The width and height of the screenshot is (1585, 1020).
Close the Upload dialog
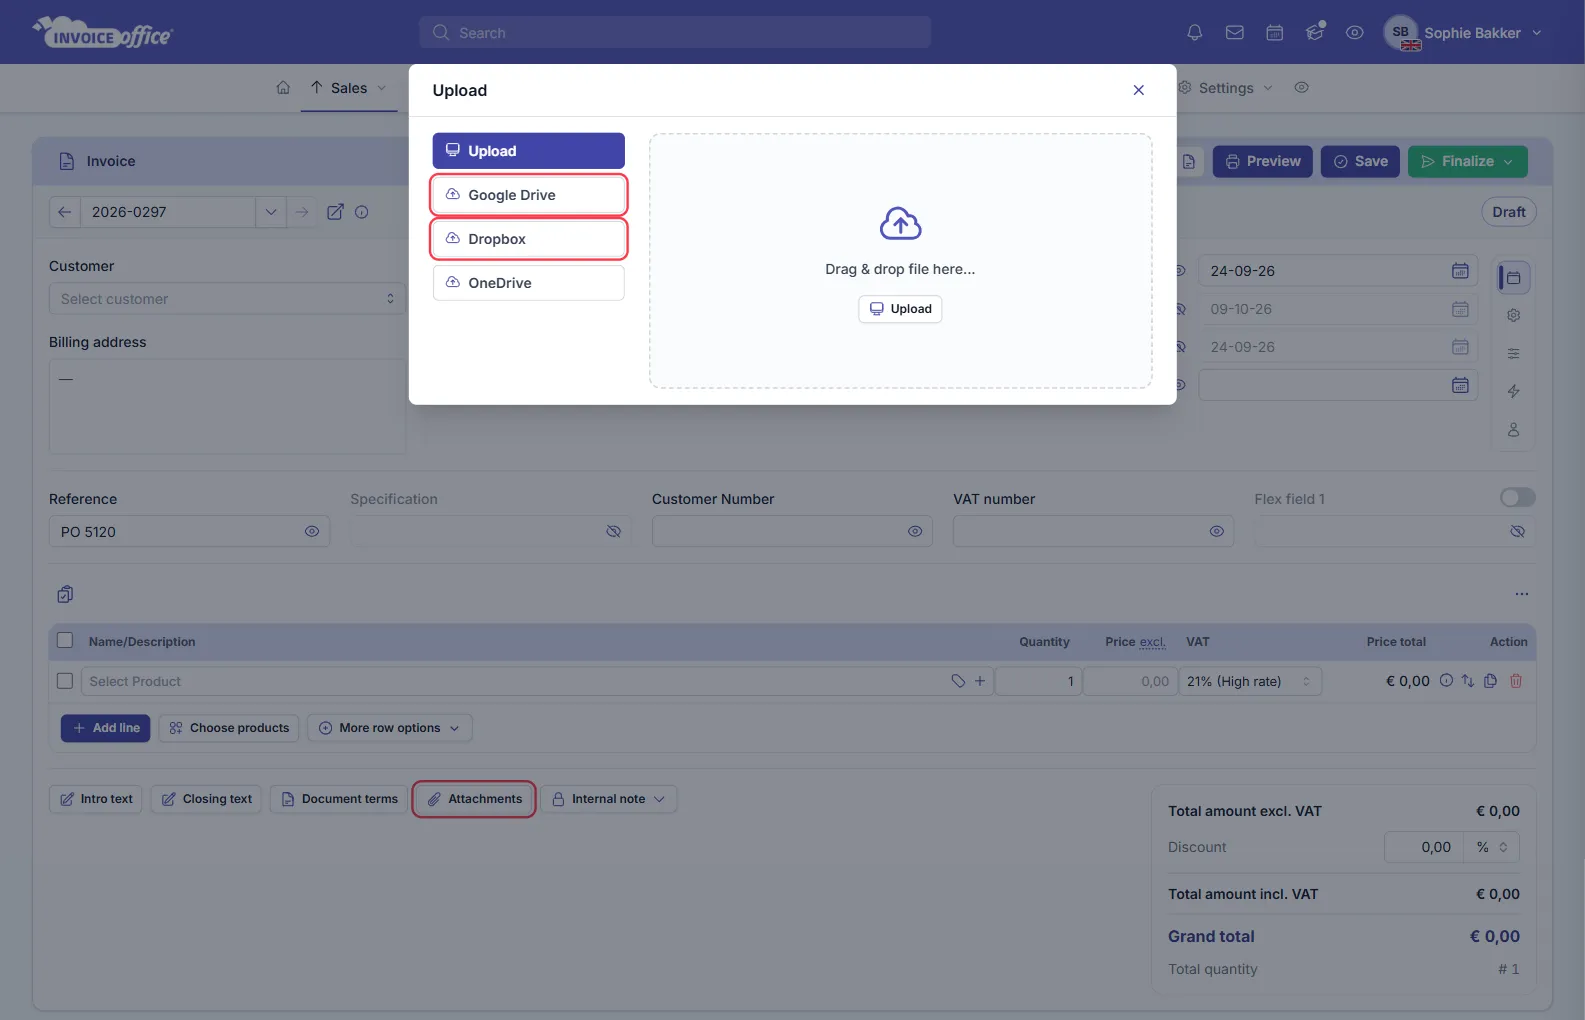1138,90
